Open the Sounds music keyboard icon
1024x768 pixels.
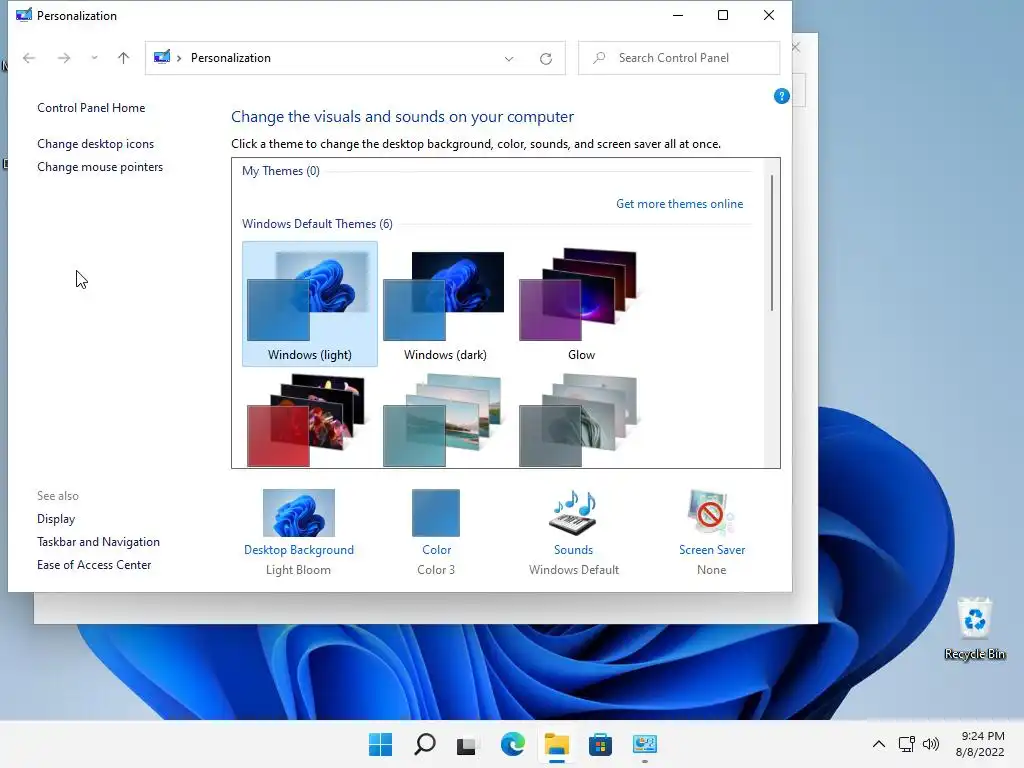[x=573, y=513]
